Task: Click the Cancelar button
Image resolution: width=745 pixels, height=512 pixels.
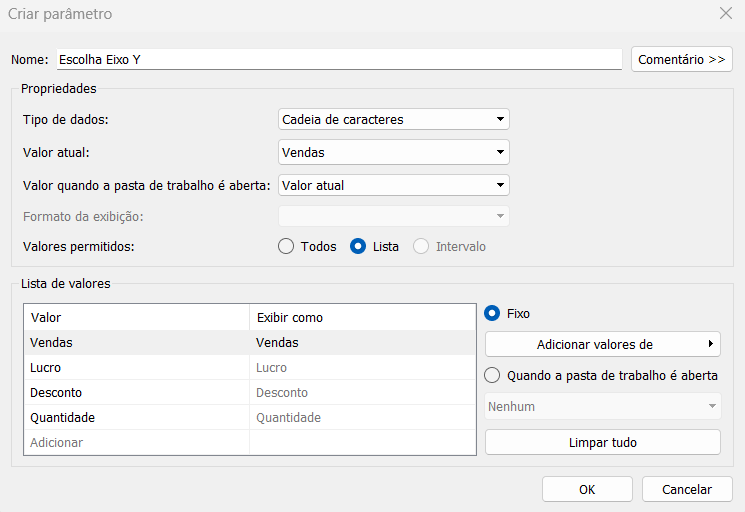Action: (687, 489)
